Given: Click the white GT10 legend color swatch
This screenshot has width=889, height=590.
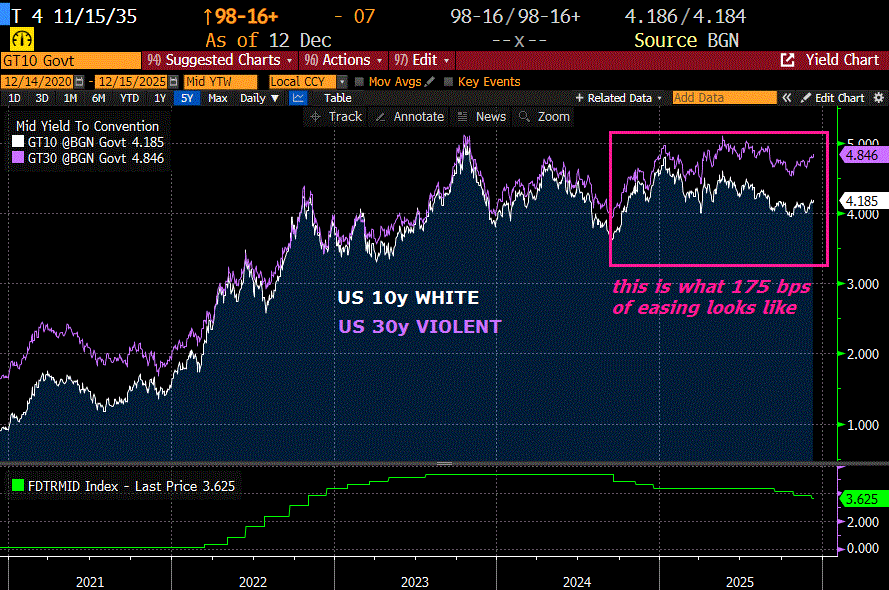Looking at the screenshot, I should tap(18, 141).
